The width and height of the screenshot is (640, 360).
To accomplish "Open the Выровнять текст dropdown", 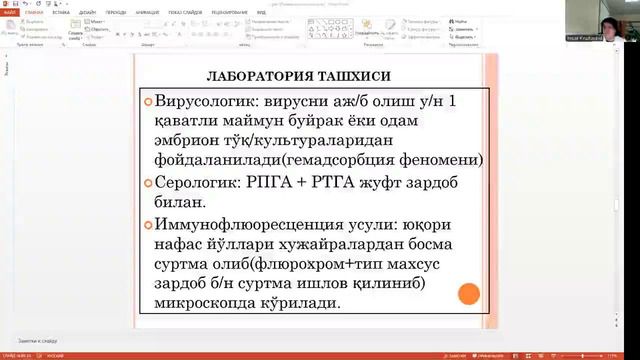I will pos(265,29).
